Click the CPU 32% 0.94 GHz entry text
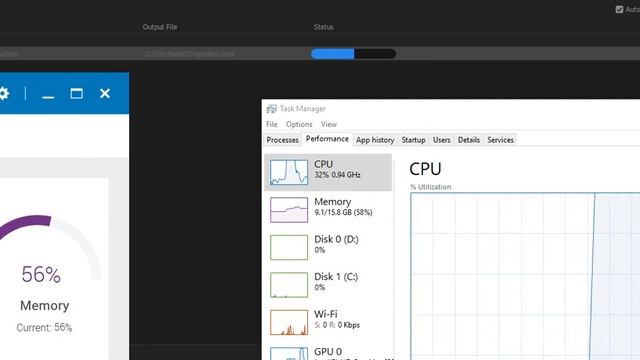The height and width of the screenshot is (360, 640). [337, 169]
